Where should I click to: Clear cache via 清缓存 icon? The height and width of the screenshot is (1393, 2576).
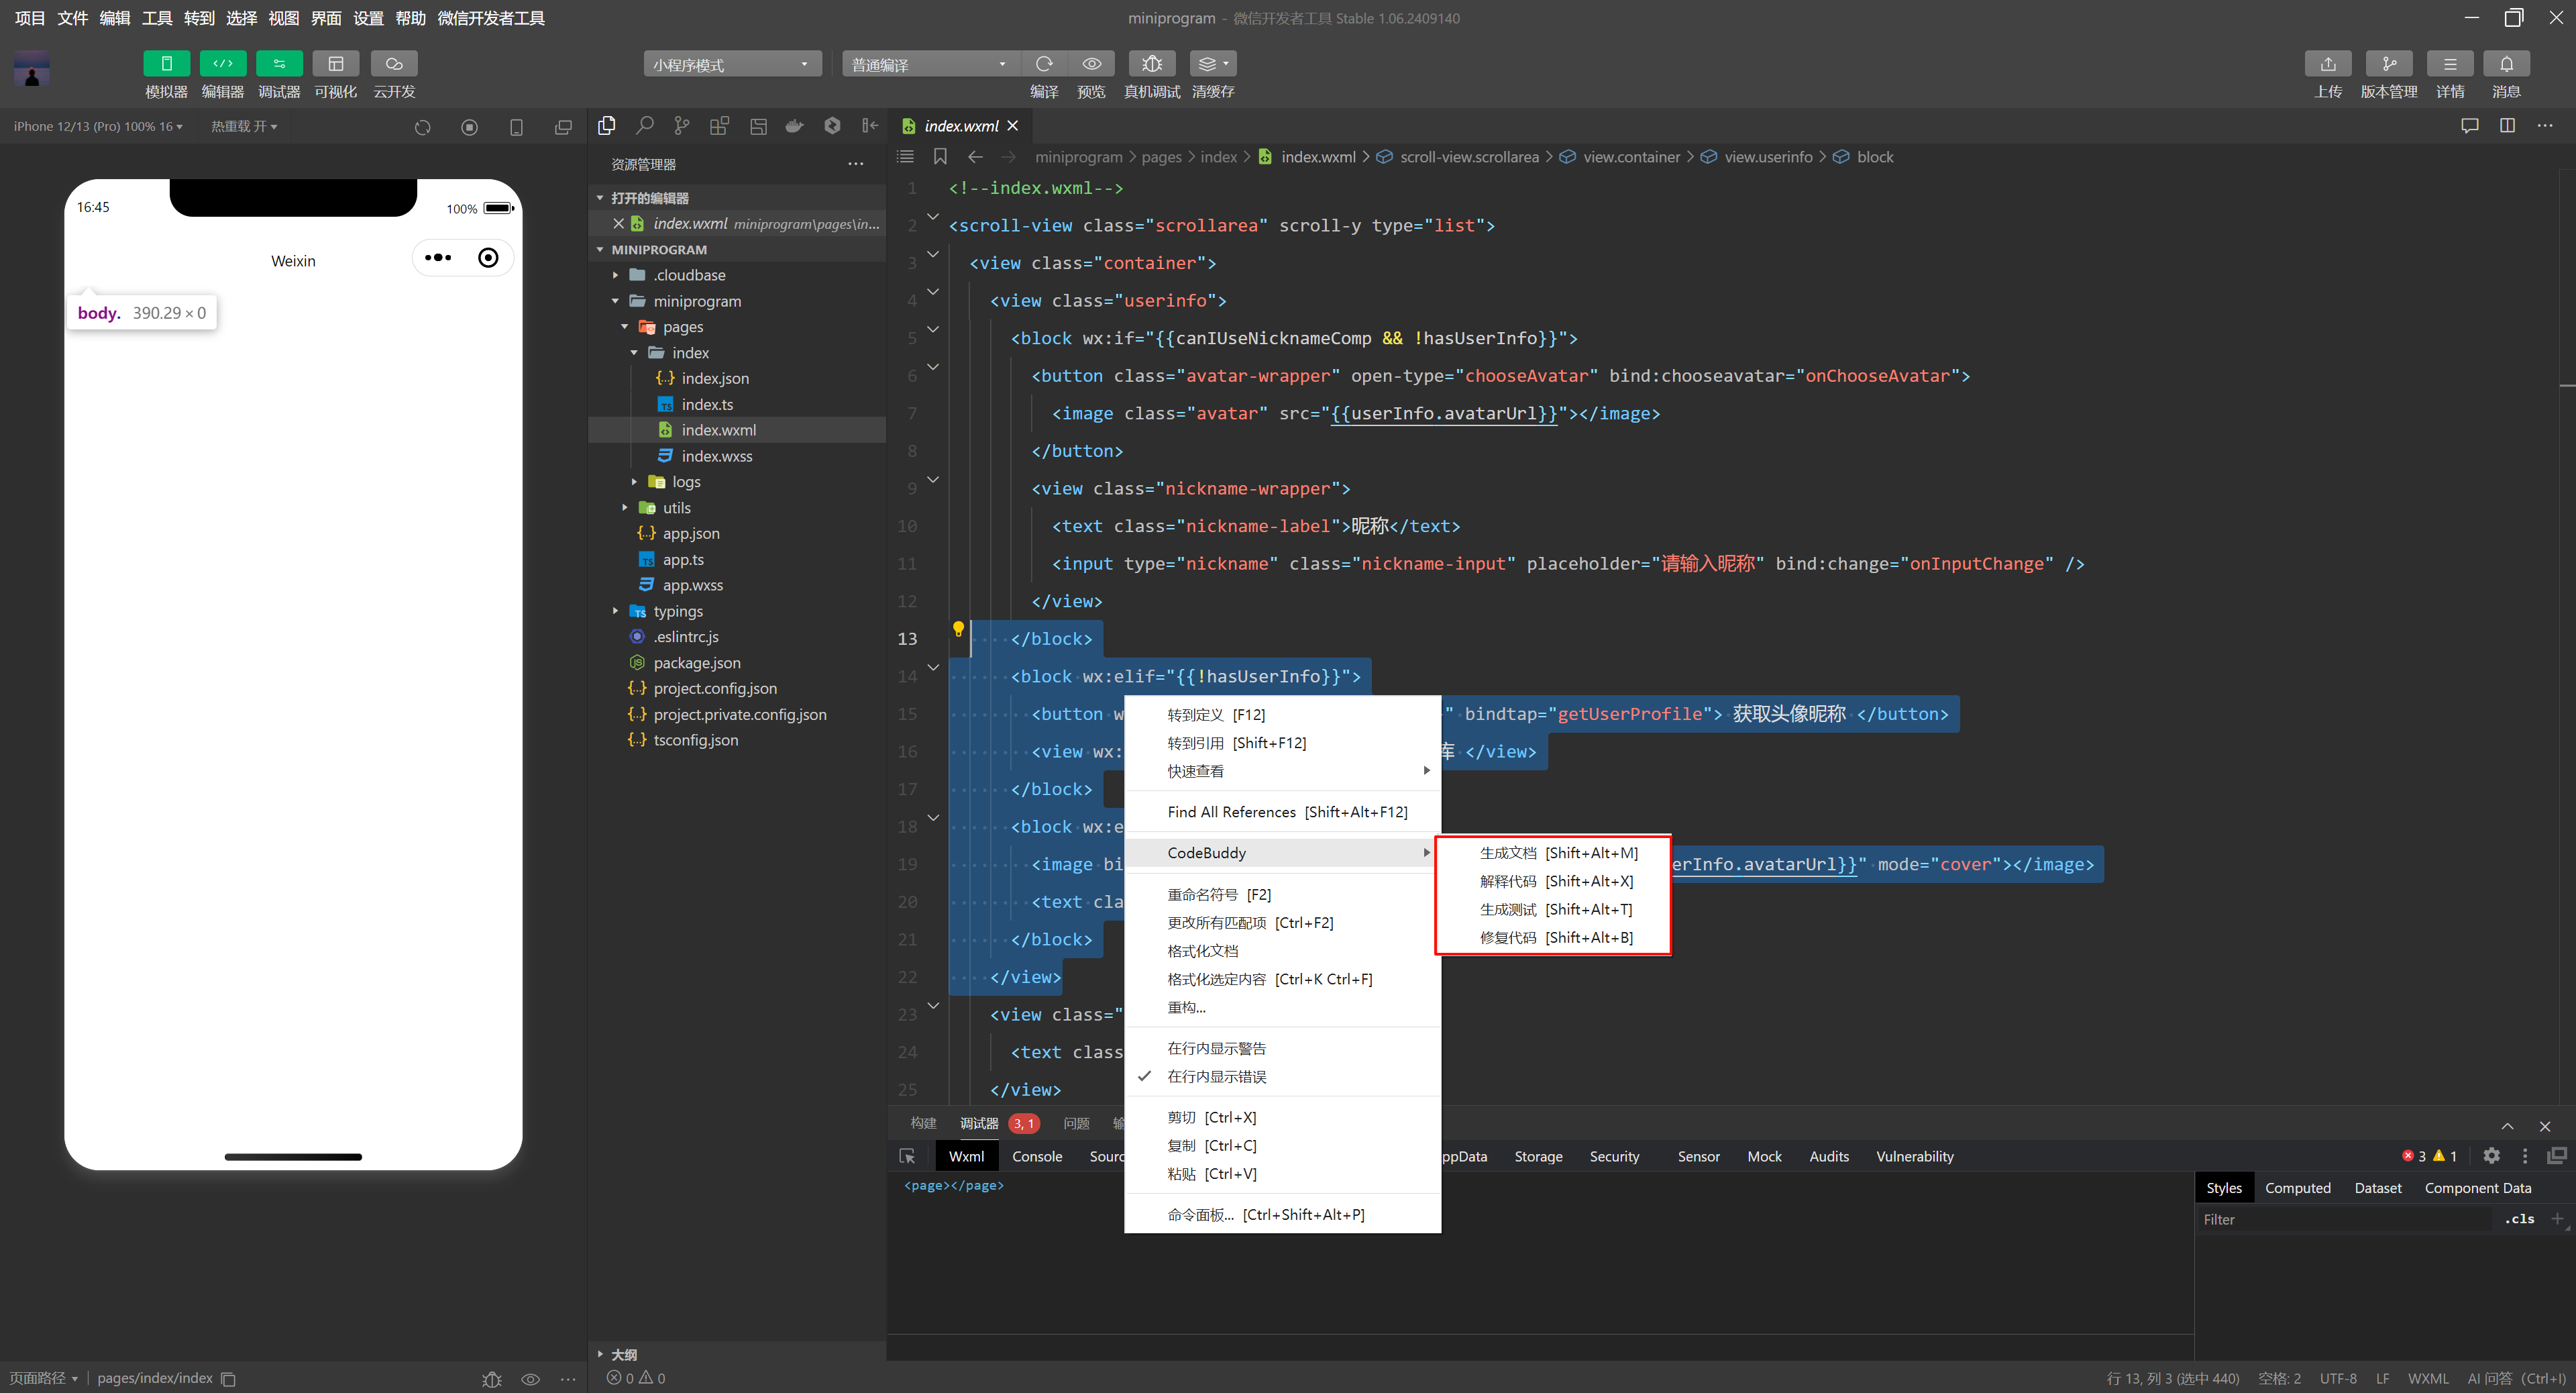[1210, 63]
